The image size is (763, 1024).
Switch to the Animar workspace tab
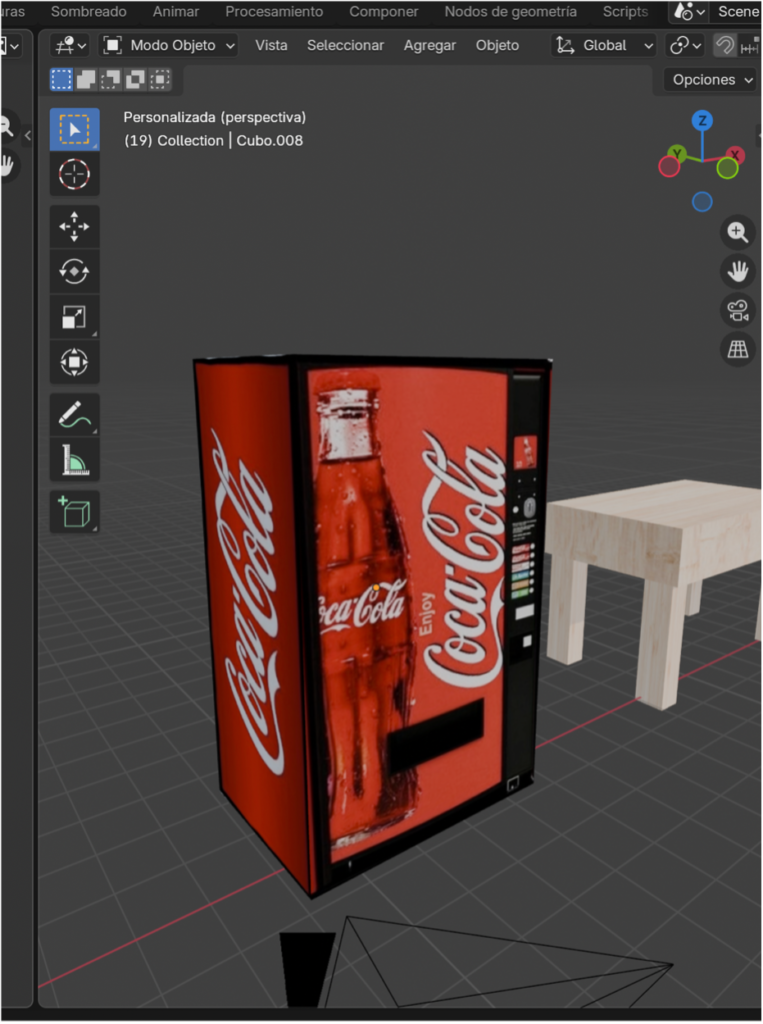[176, 12]
